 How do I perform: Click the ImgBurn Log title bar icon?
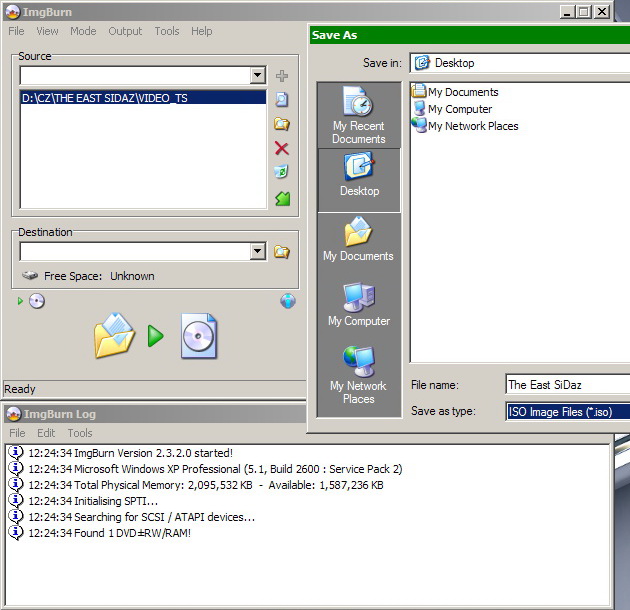pos(14,414)
